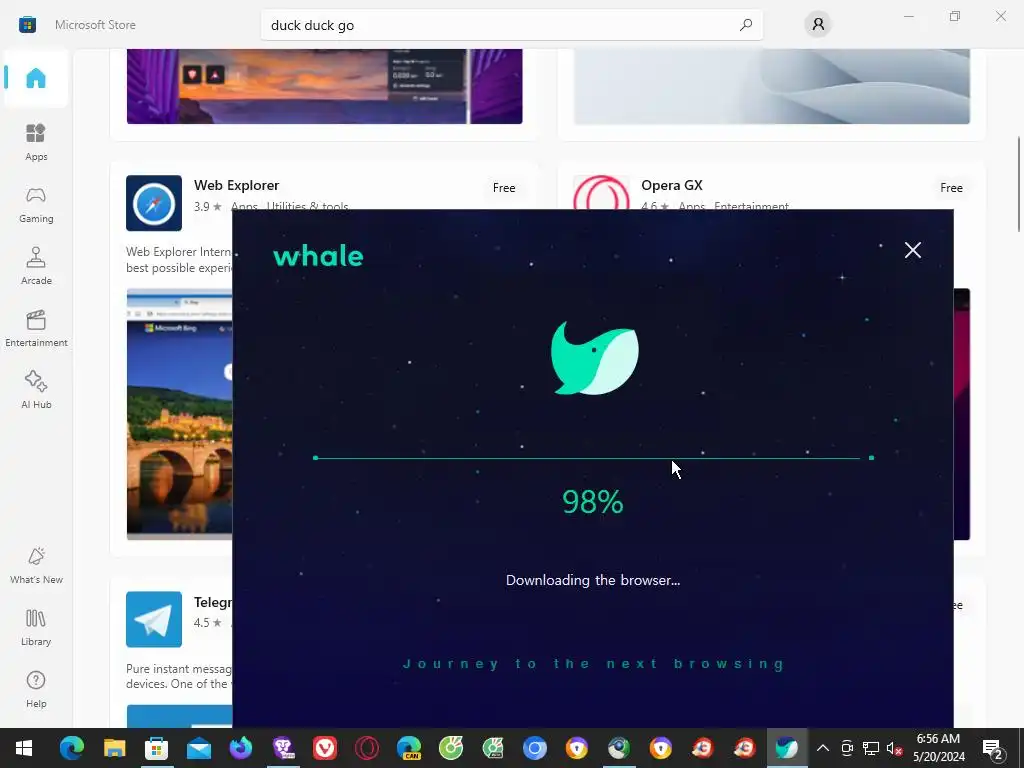Launch Microsoft Edge from the taskbar

(x=72, y=748)
